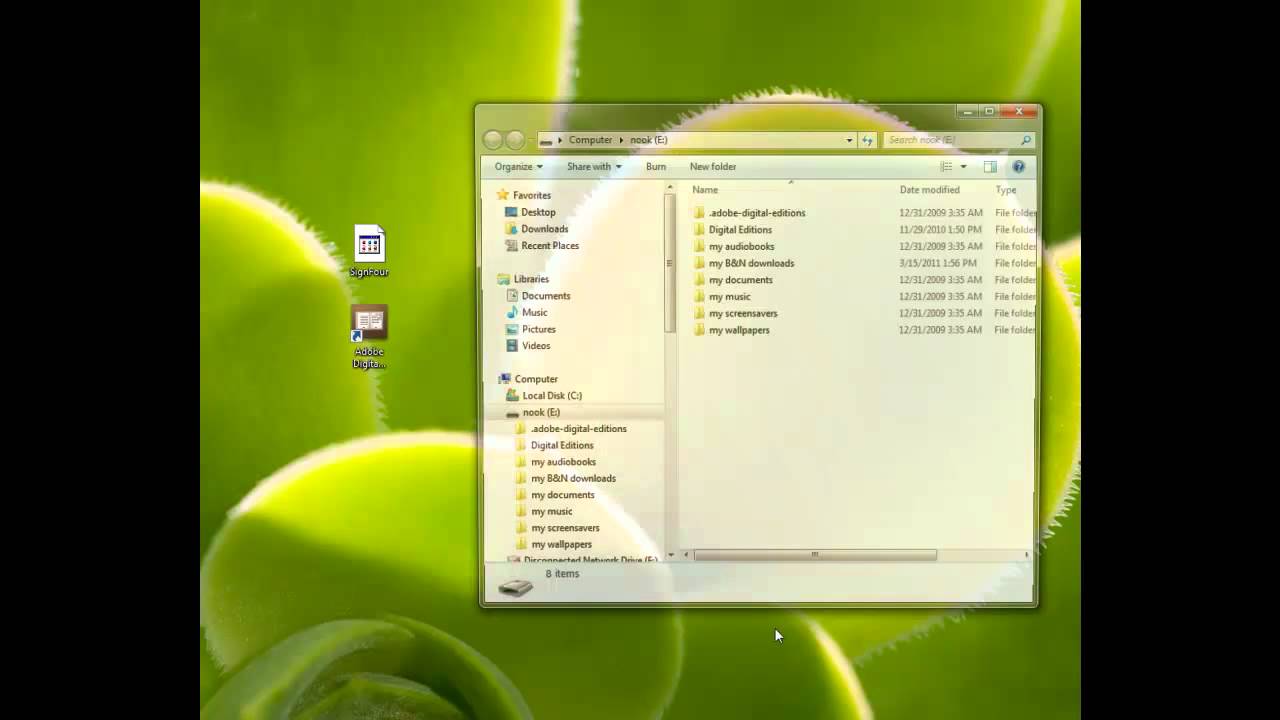
Task: Click the drive icon in the address bar
Action: coord(546,140)
